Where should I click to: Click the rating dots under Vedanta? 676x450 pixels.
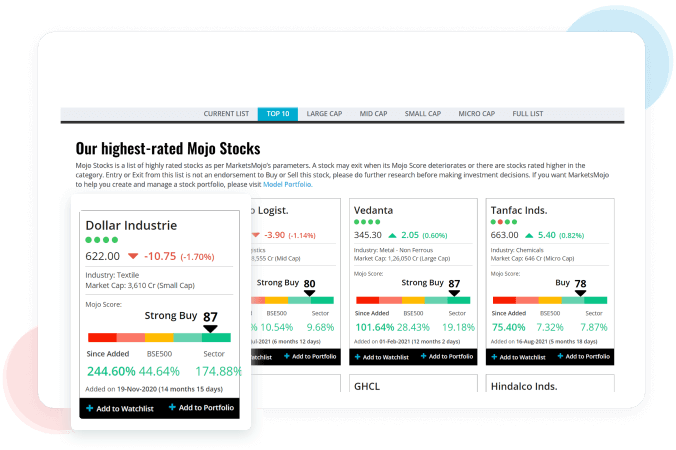click(x=367, y=222)
